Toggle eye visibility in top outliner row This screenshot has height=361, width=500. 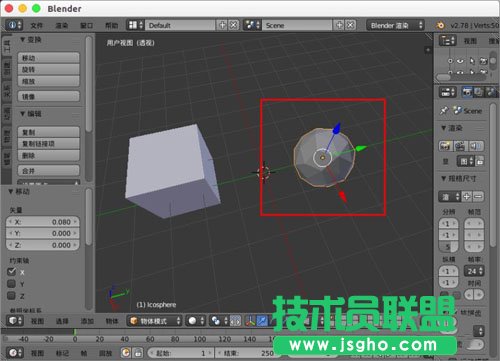pyautogui.click(x=460, y=61)
